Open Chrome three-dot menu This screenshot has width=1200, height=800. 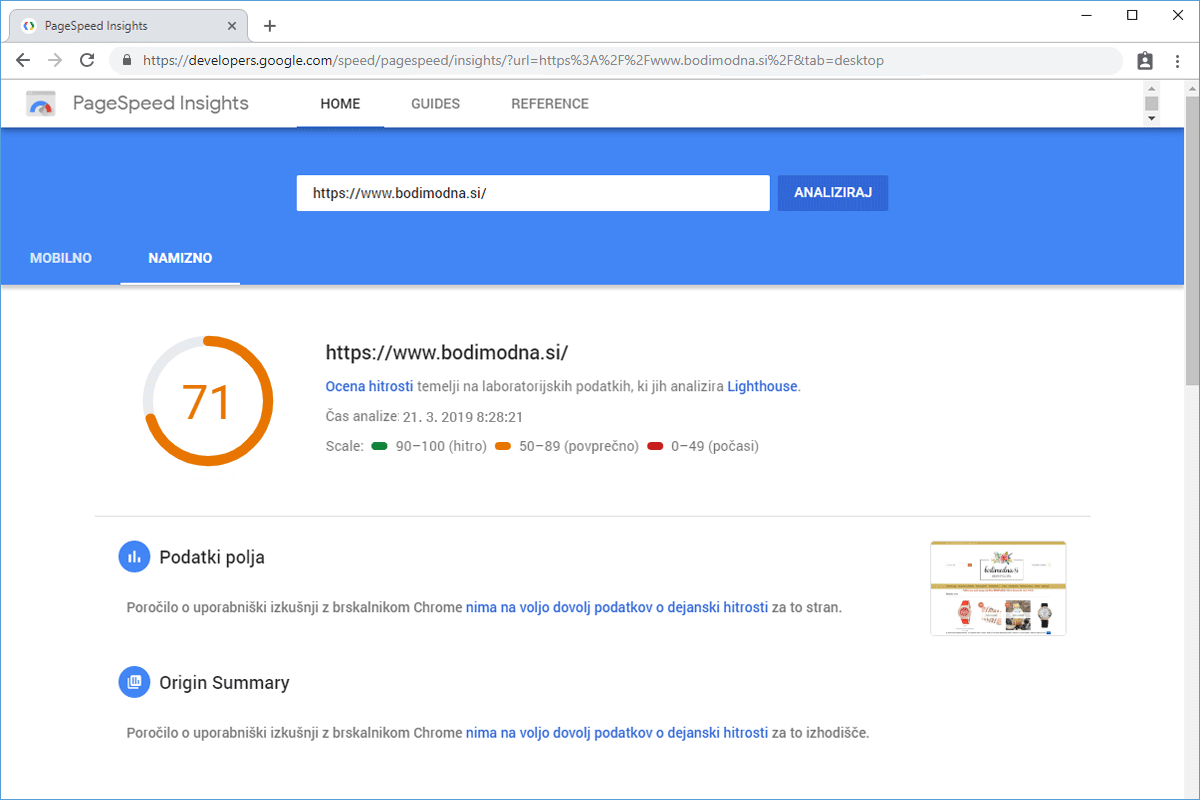tap(1177, 60)
